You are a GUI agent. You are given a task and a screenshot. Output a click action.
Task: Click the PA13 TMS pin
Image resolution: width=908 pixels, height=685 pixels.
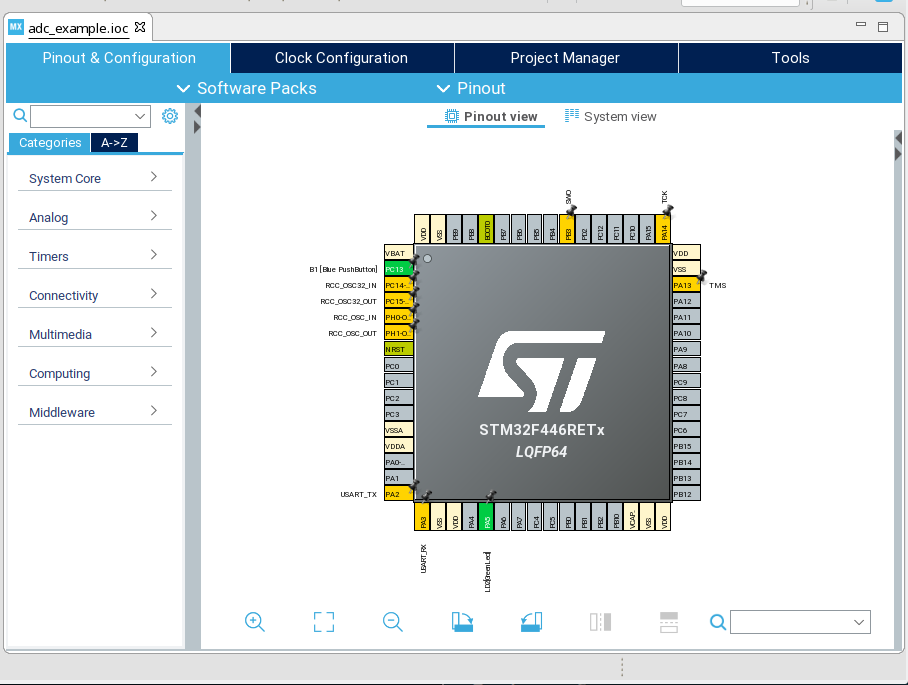click(686, 285)
